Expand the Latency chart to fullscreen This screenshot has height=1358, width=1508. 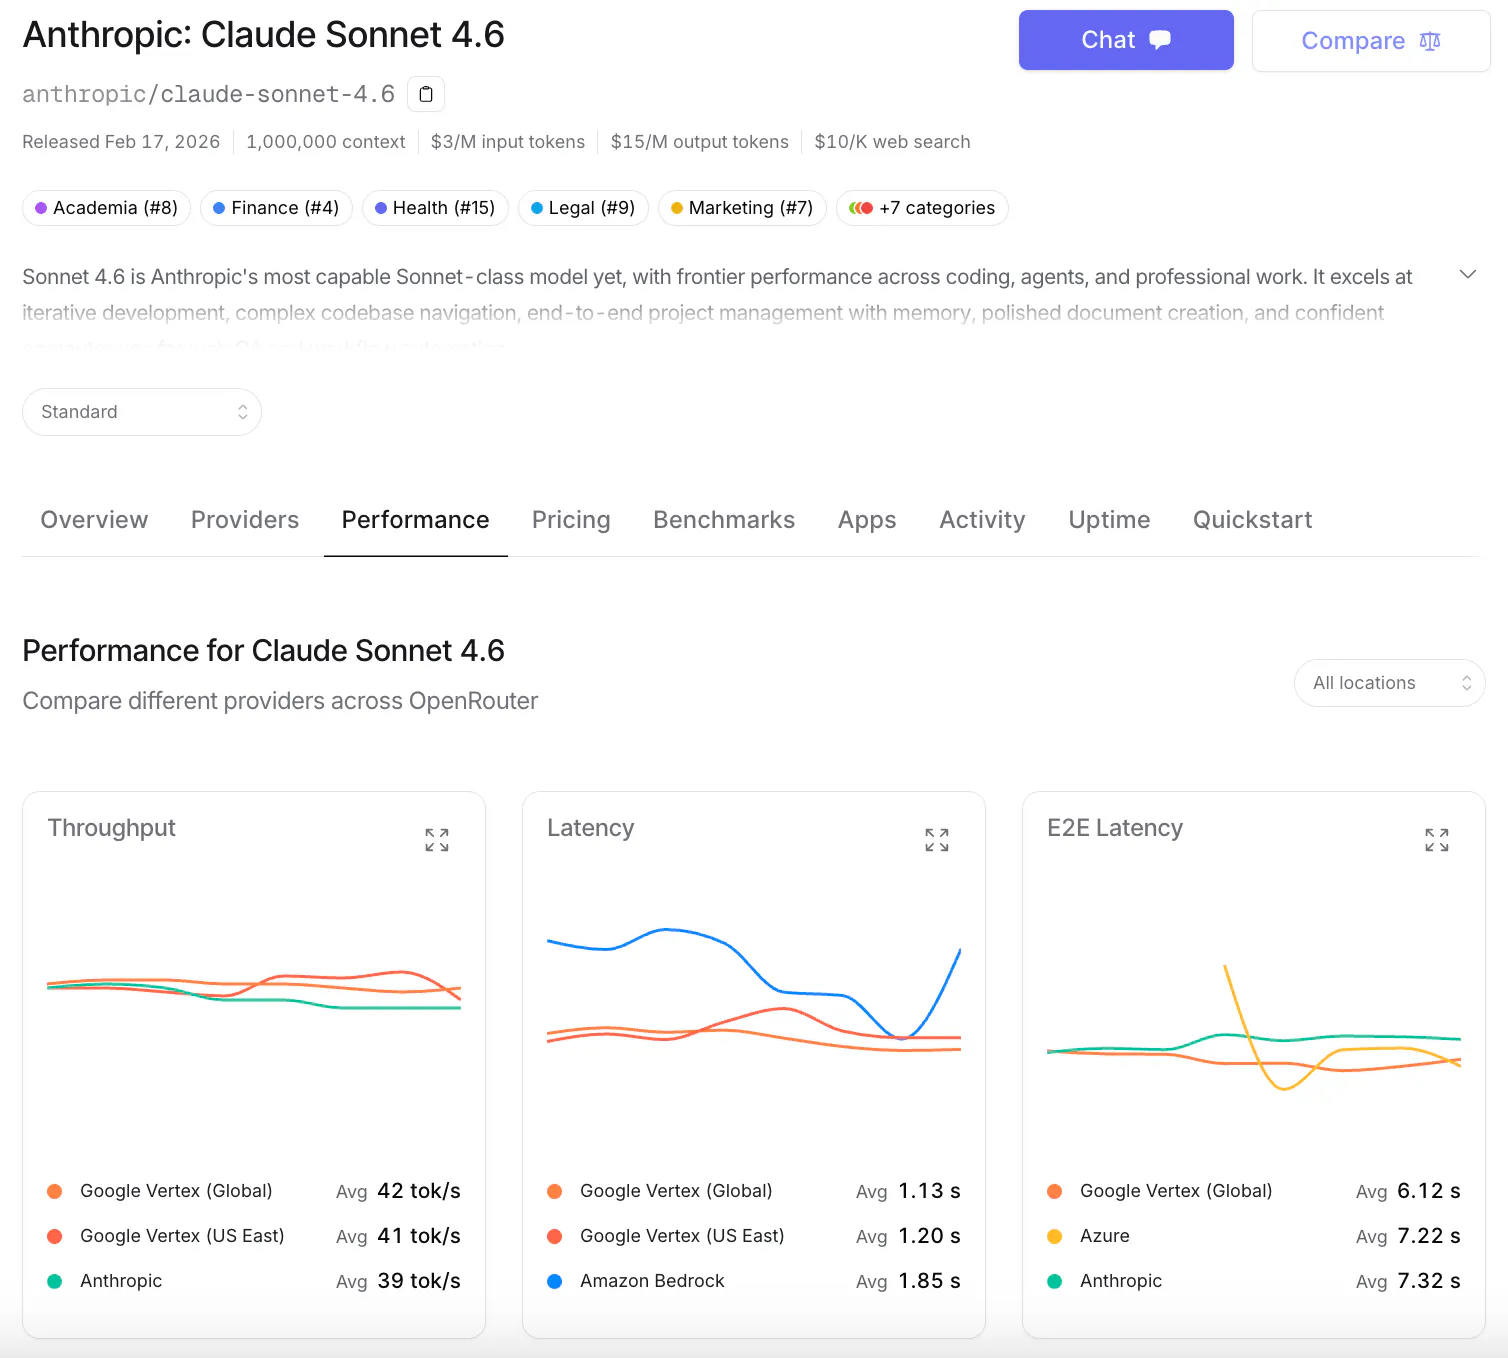[937, 840]
